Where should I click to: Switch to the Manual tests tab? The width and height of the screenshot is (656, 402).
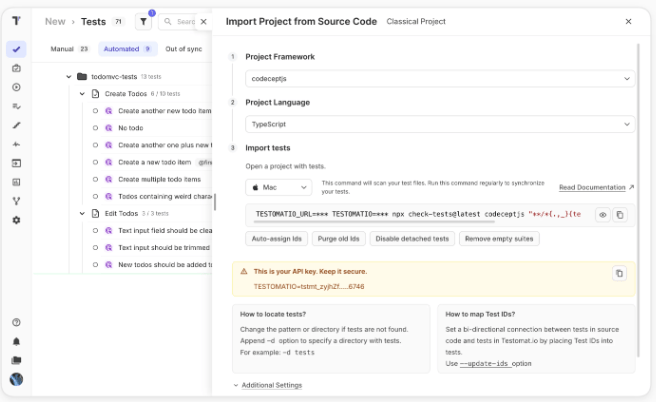point(69,49)
